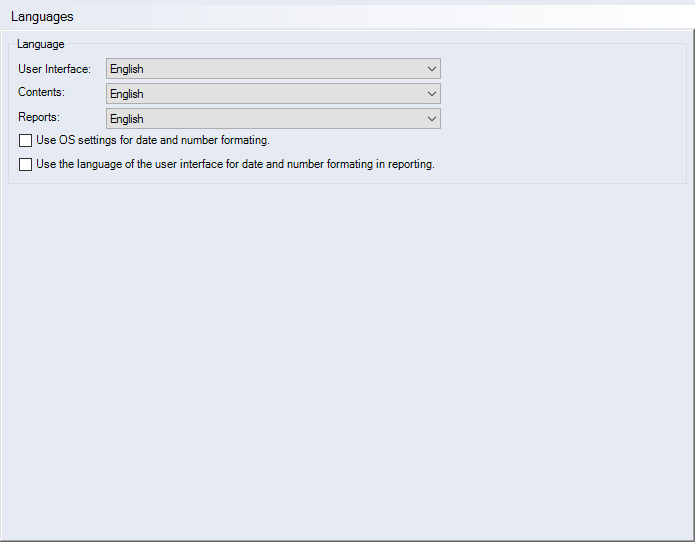Click the 'Contents:' label
Image resolution: width=695 pixels, height=542 pixels.
tap(41, 92)
